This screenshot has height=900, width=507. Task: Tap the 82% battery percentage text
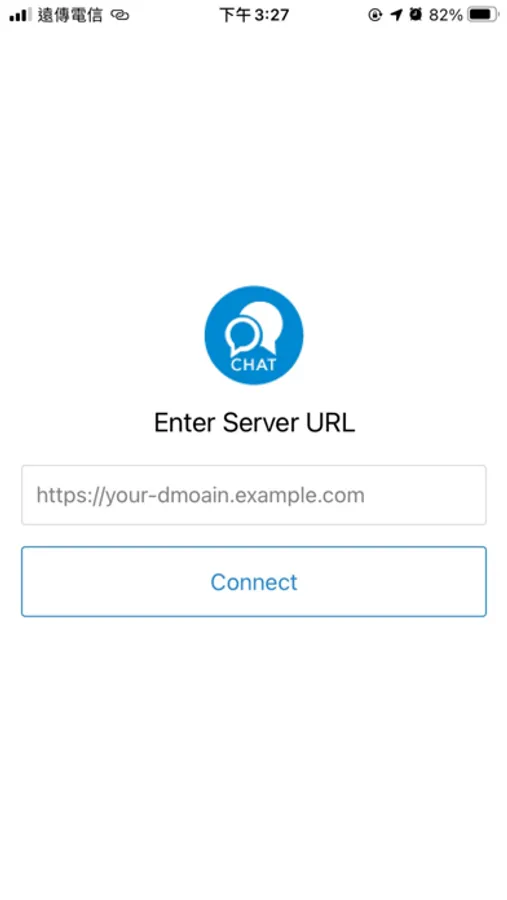click(446, 15)
